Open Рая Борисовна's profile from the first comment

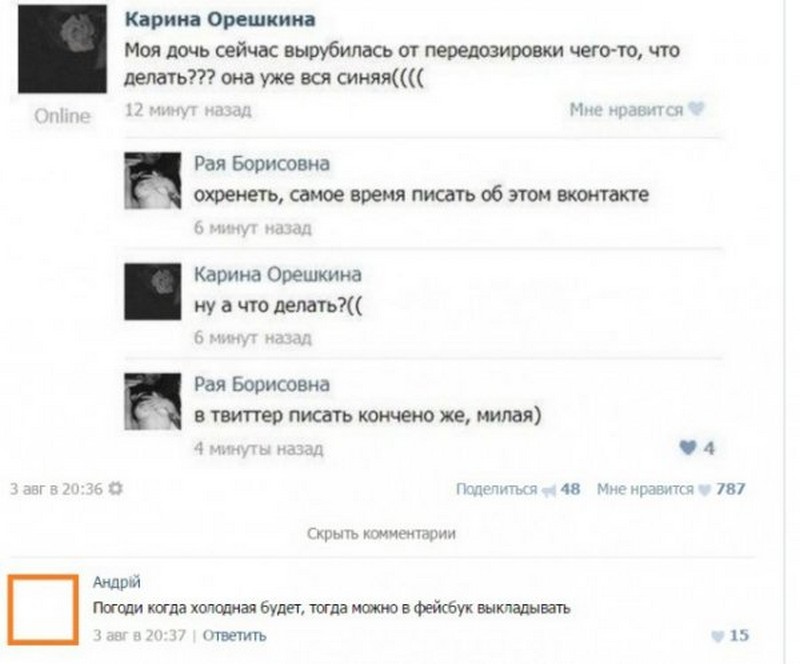pyautogui.click(x=261, y=163)
